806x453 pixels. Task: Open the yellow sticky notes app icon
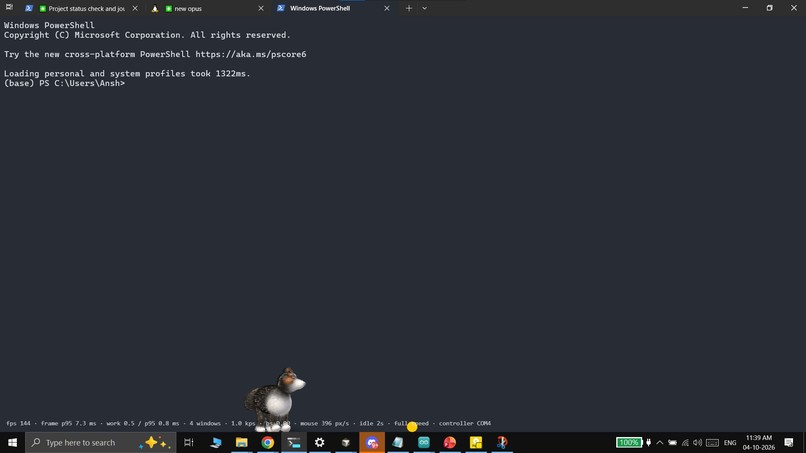476,442
